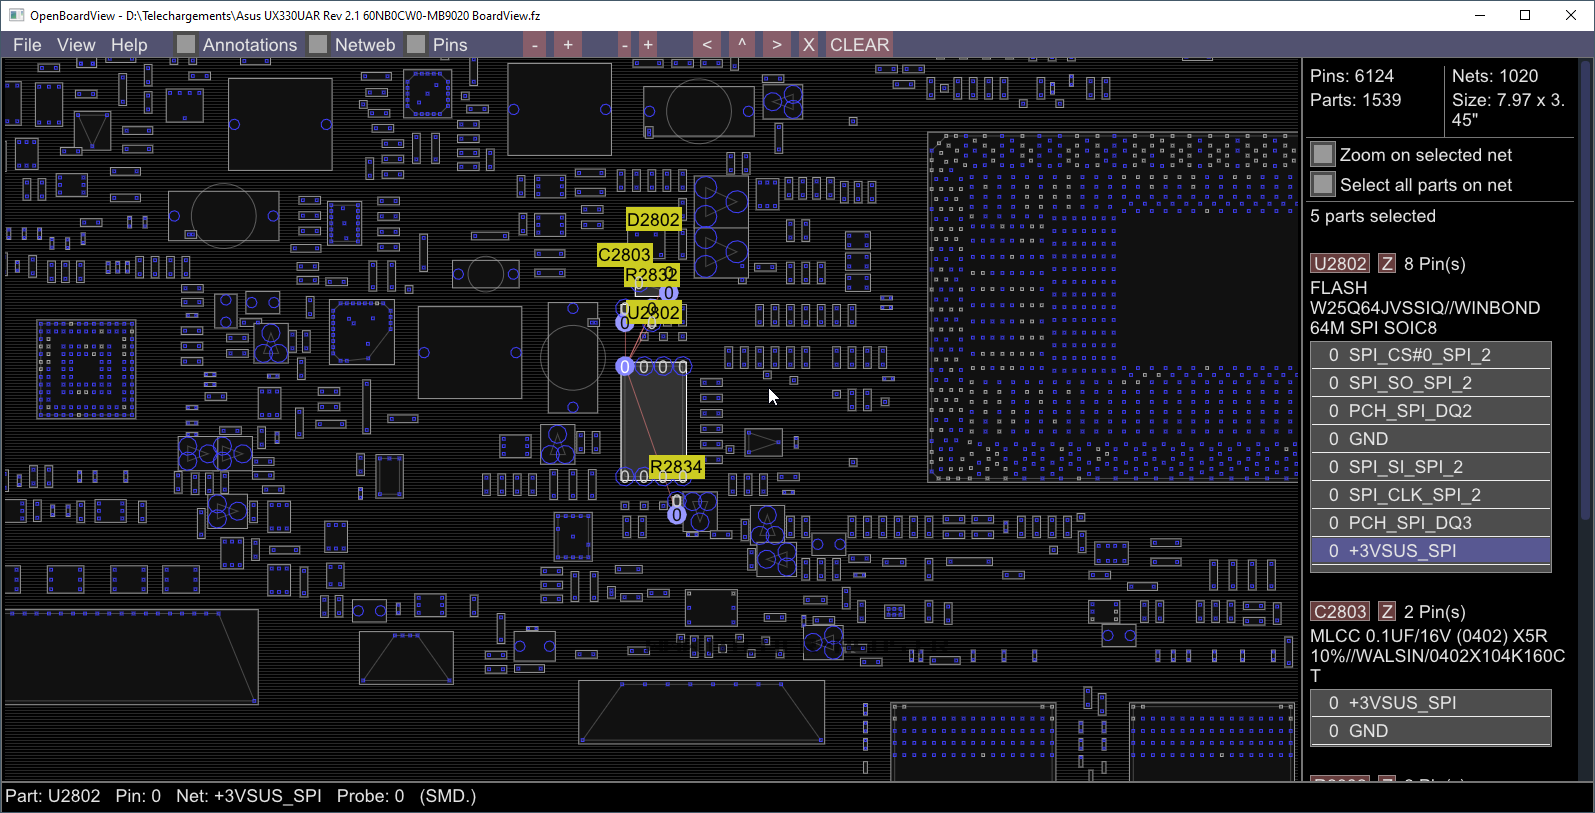Select the SPI_CLK_SPI_2 pin entry

point(1430,495)
